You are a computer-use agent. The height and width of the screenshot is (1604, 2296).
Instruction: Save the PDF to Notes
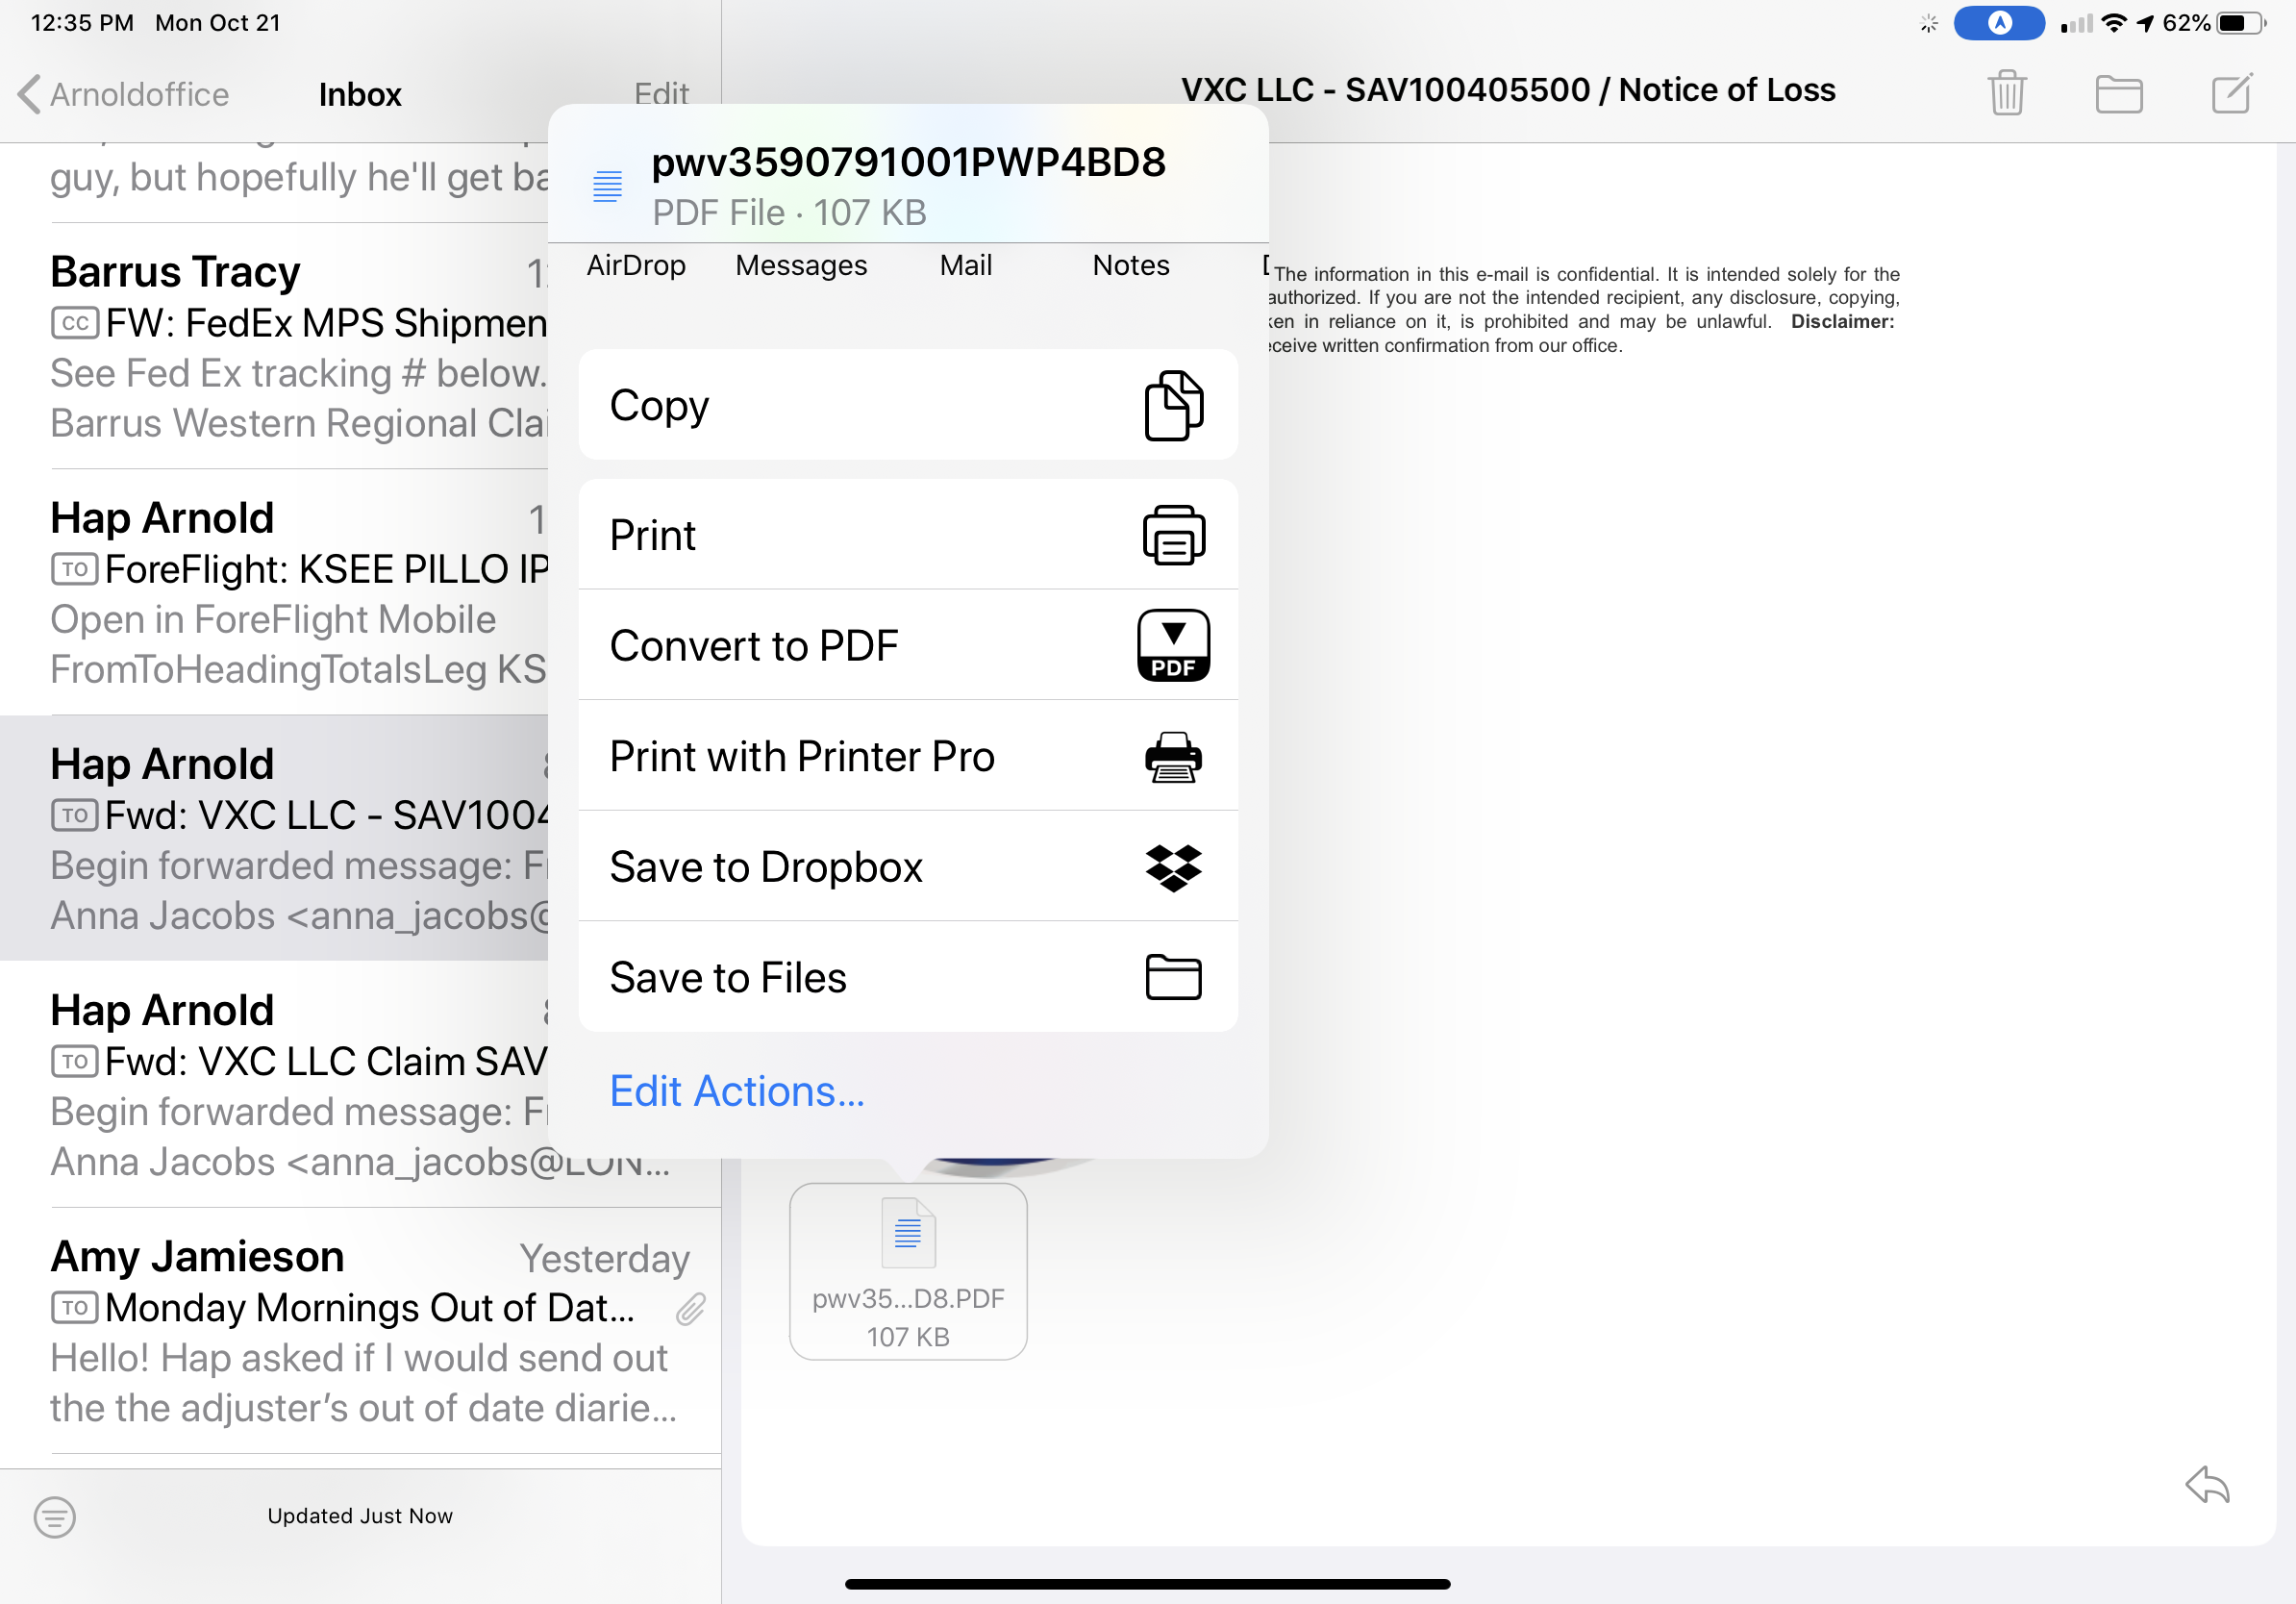point(1130,265)
